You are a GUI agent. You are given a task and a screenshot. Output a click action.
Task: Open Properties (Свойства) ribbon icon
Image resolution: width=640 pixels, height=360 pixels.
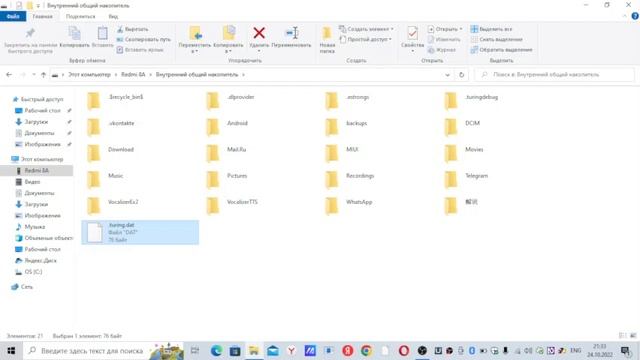coord(412,33)
